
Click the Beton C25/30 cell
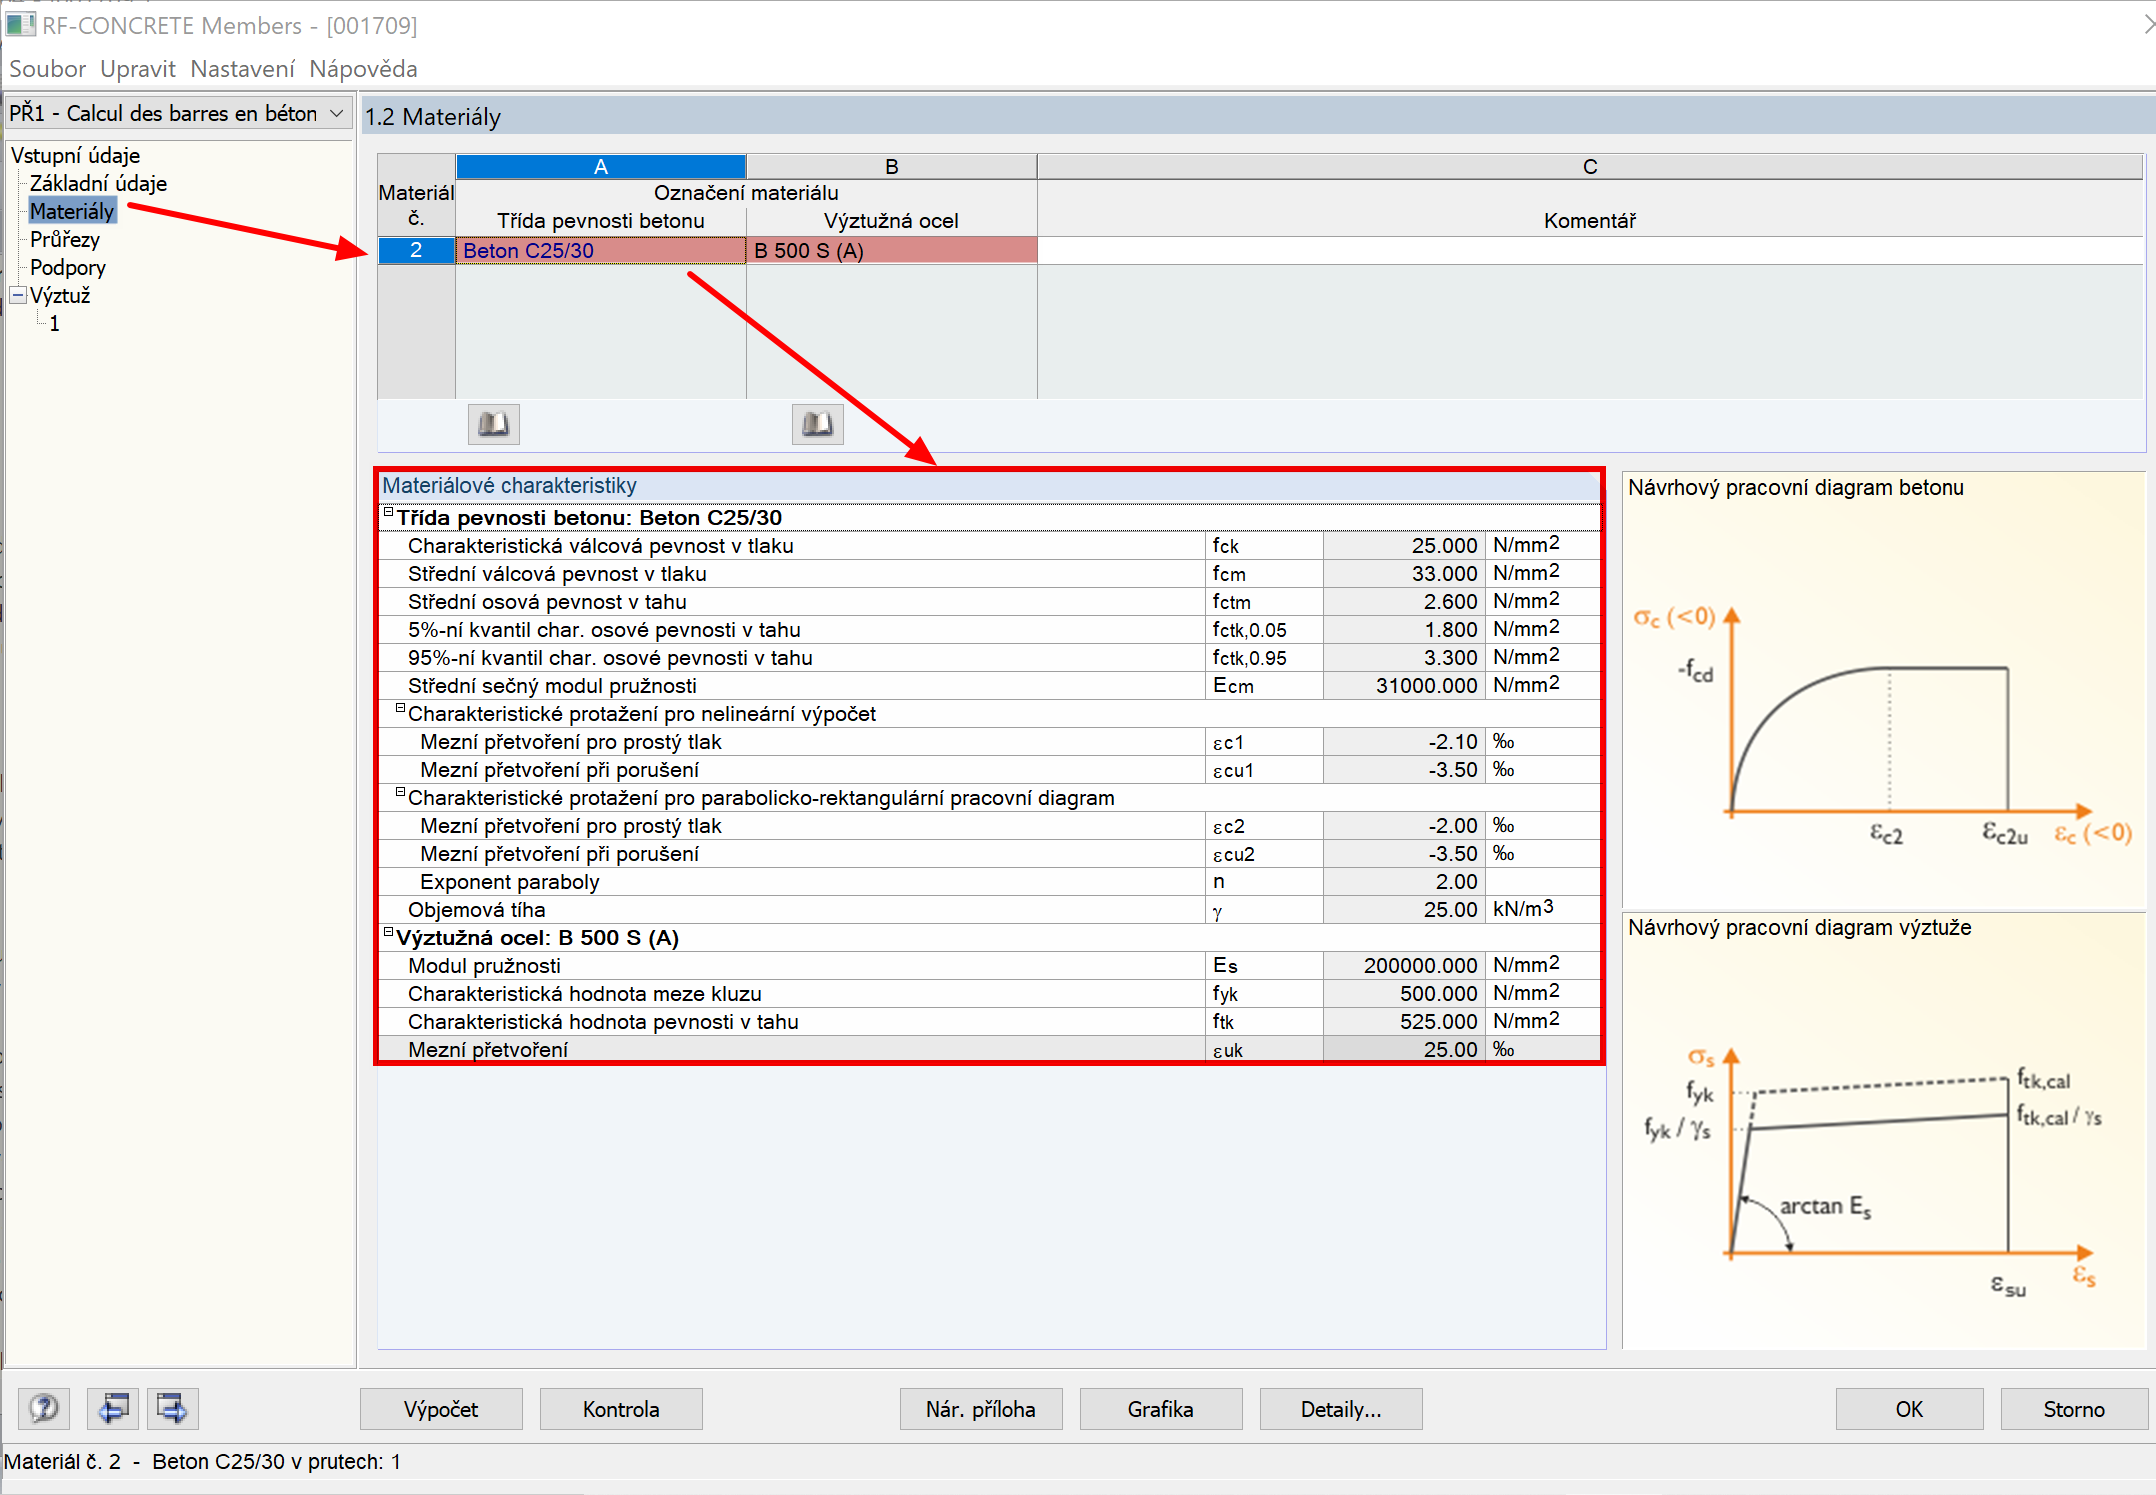point(600,250)
